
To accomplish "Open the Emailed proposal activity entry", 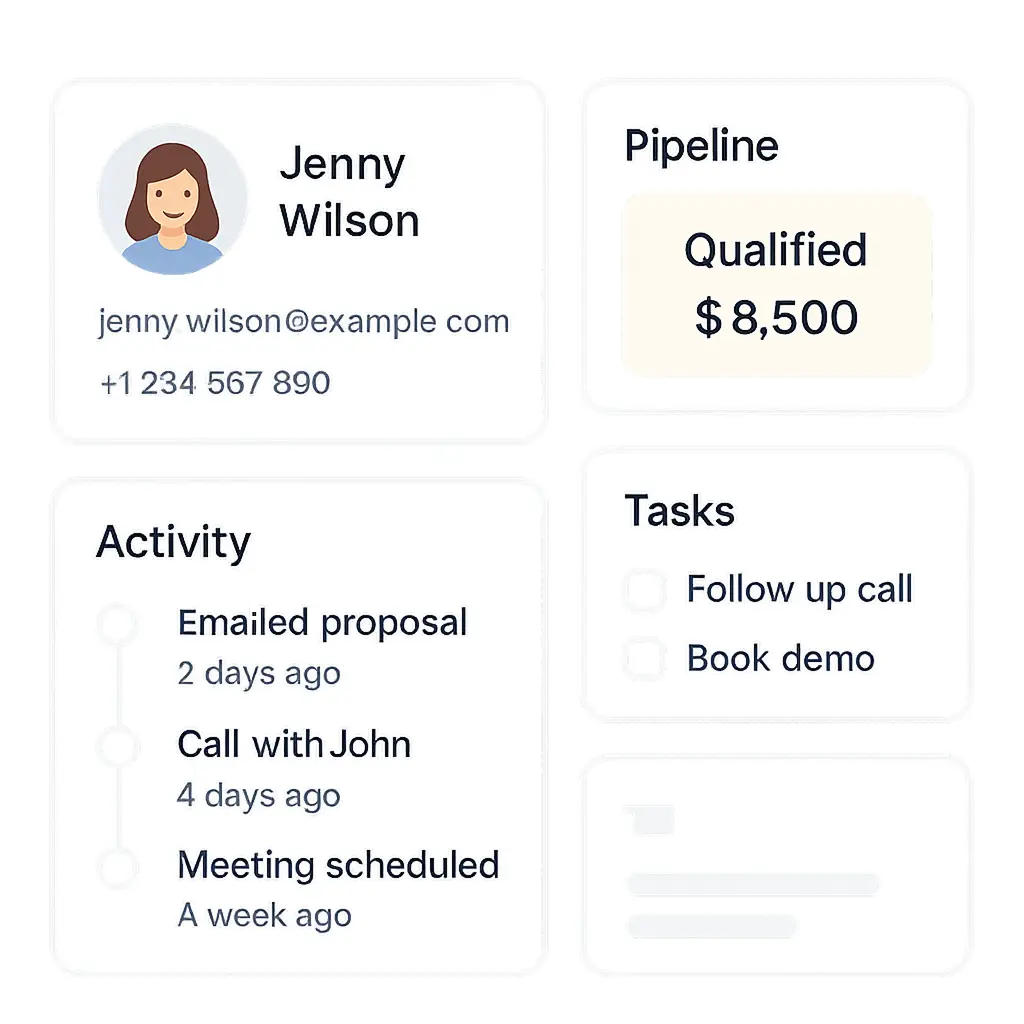I will tap(323, 647).
